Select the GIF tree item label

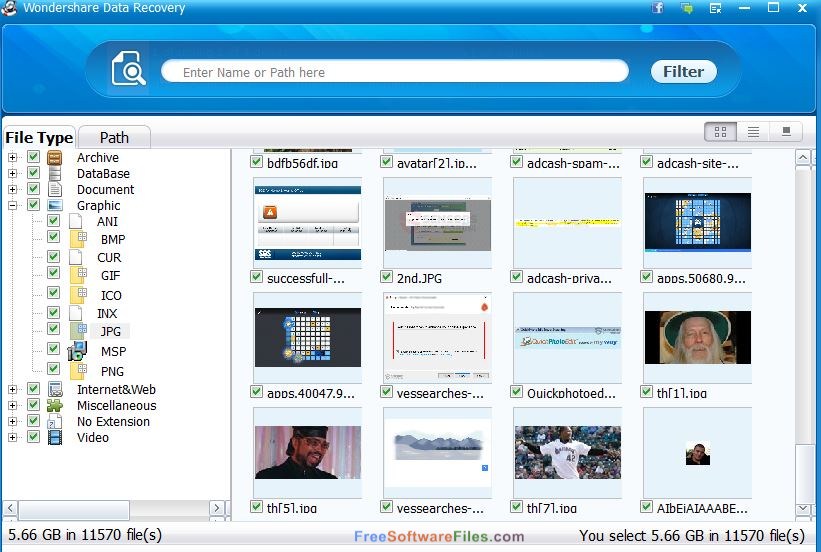pyautogui.click(x=110, y=275)
